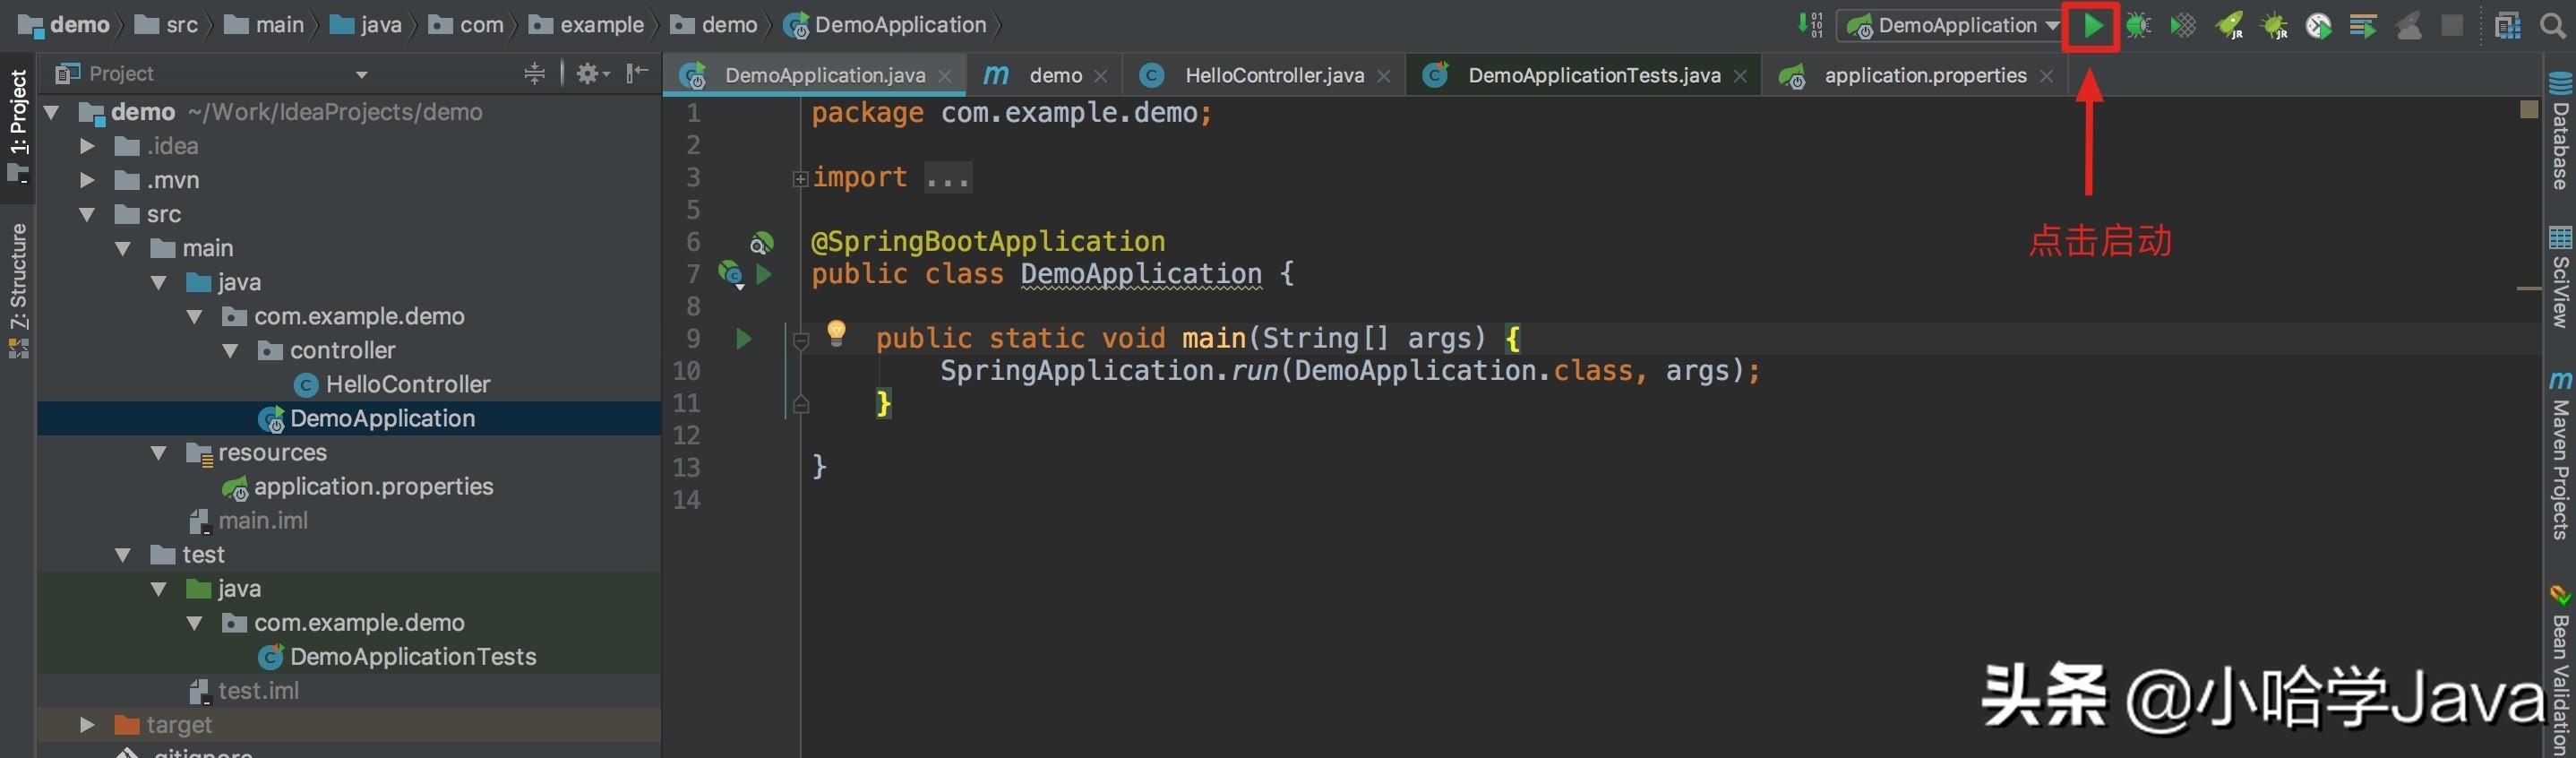
Task: Switch to the application.properties tab
Action: coord(1913,76)
